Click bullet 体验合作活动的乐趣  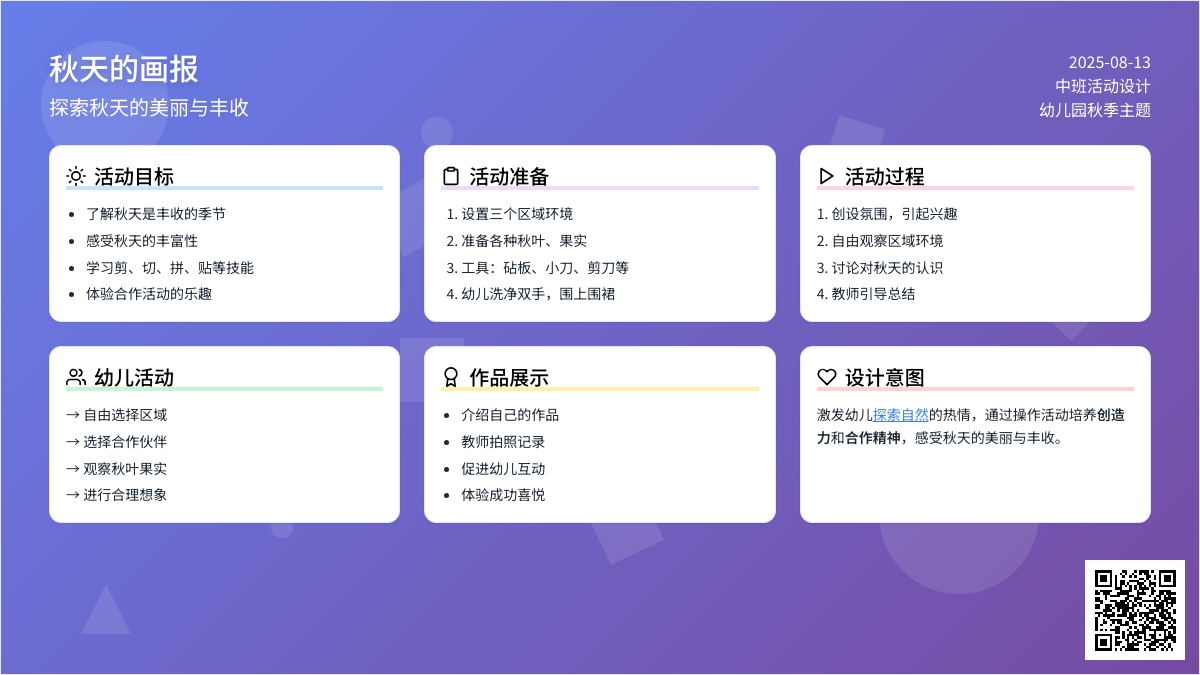coord(149,293)
